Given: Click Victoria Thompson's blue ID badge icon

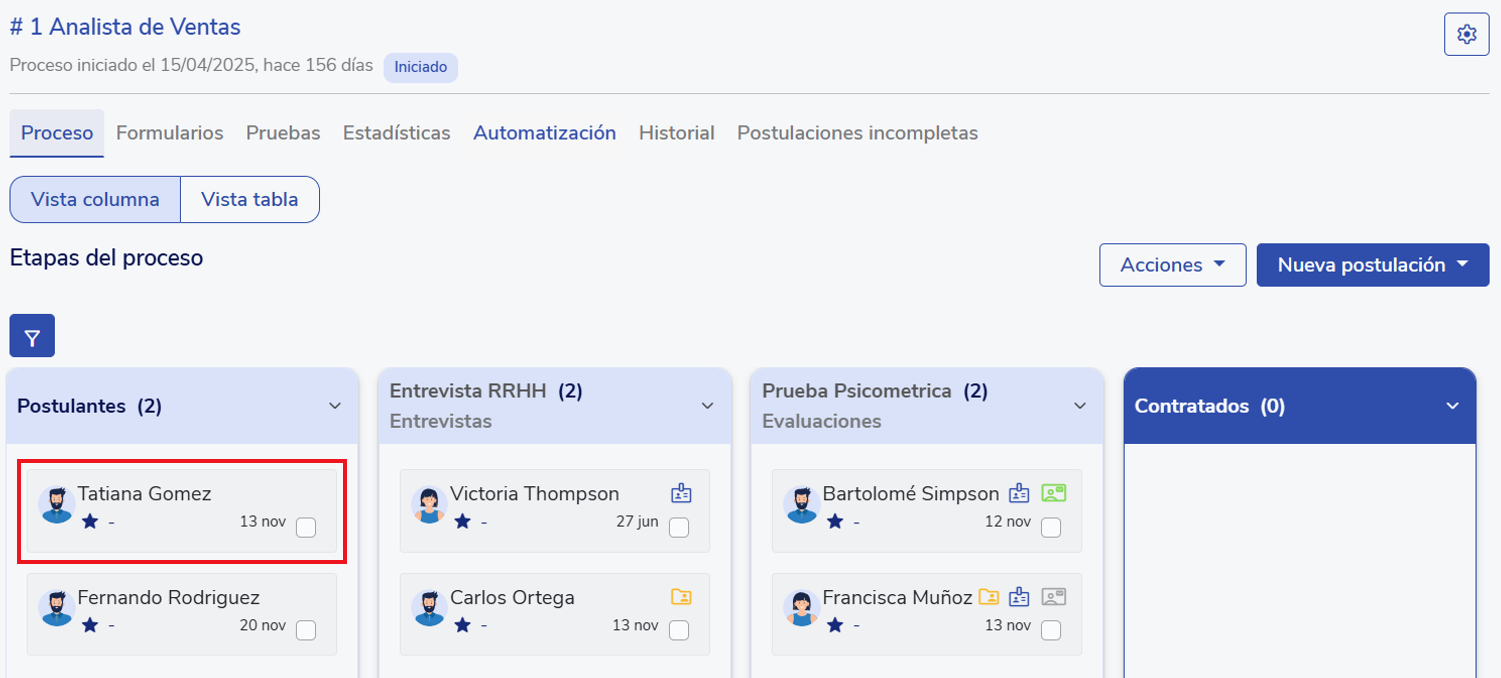Looking at the screenshot, I should tap(681, 493).
